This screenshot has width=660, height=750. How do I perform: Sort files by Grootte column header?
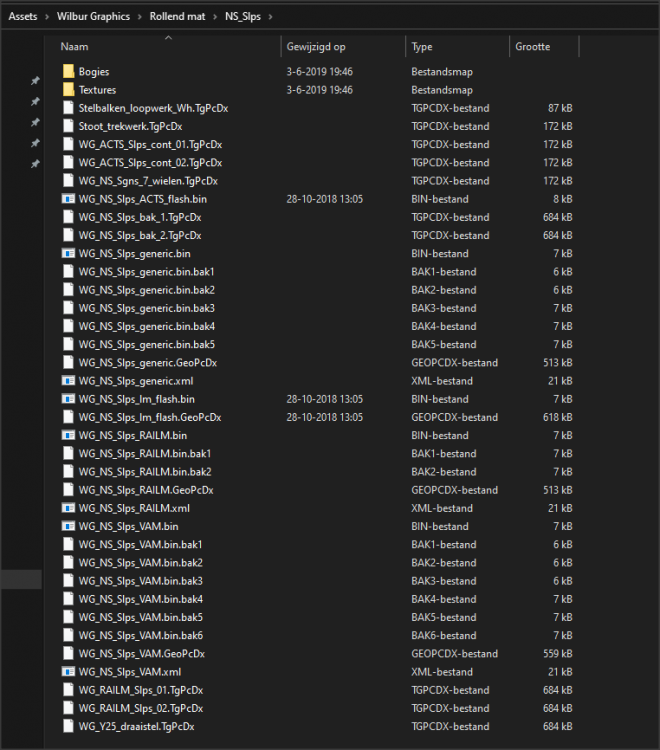click(532, 47)
